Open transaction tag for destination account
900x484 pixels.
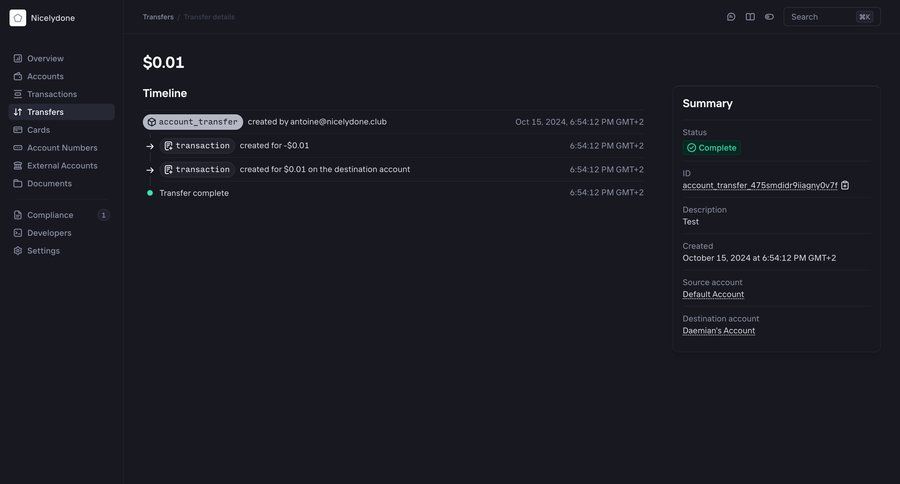[x=197, y=169]
